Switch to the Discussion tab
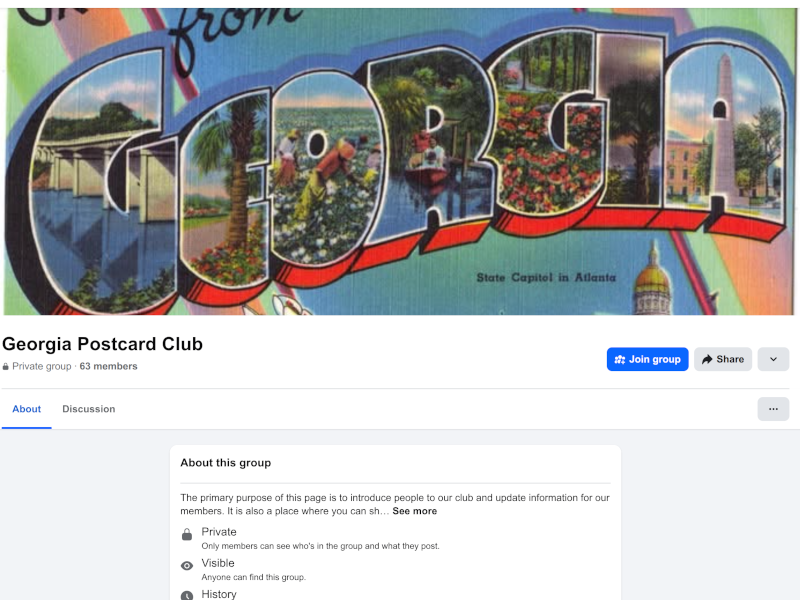Screen dimensions: 800x600 [89, 409]
